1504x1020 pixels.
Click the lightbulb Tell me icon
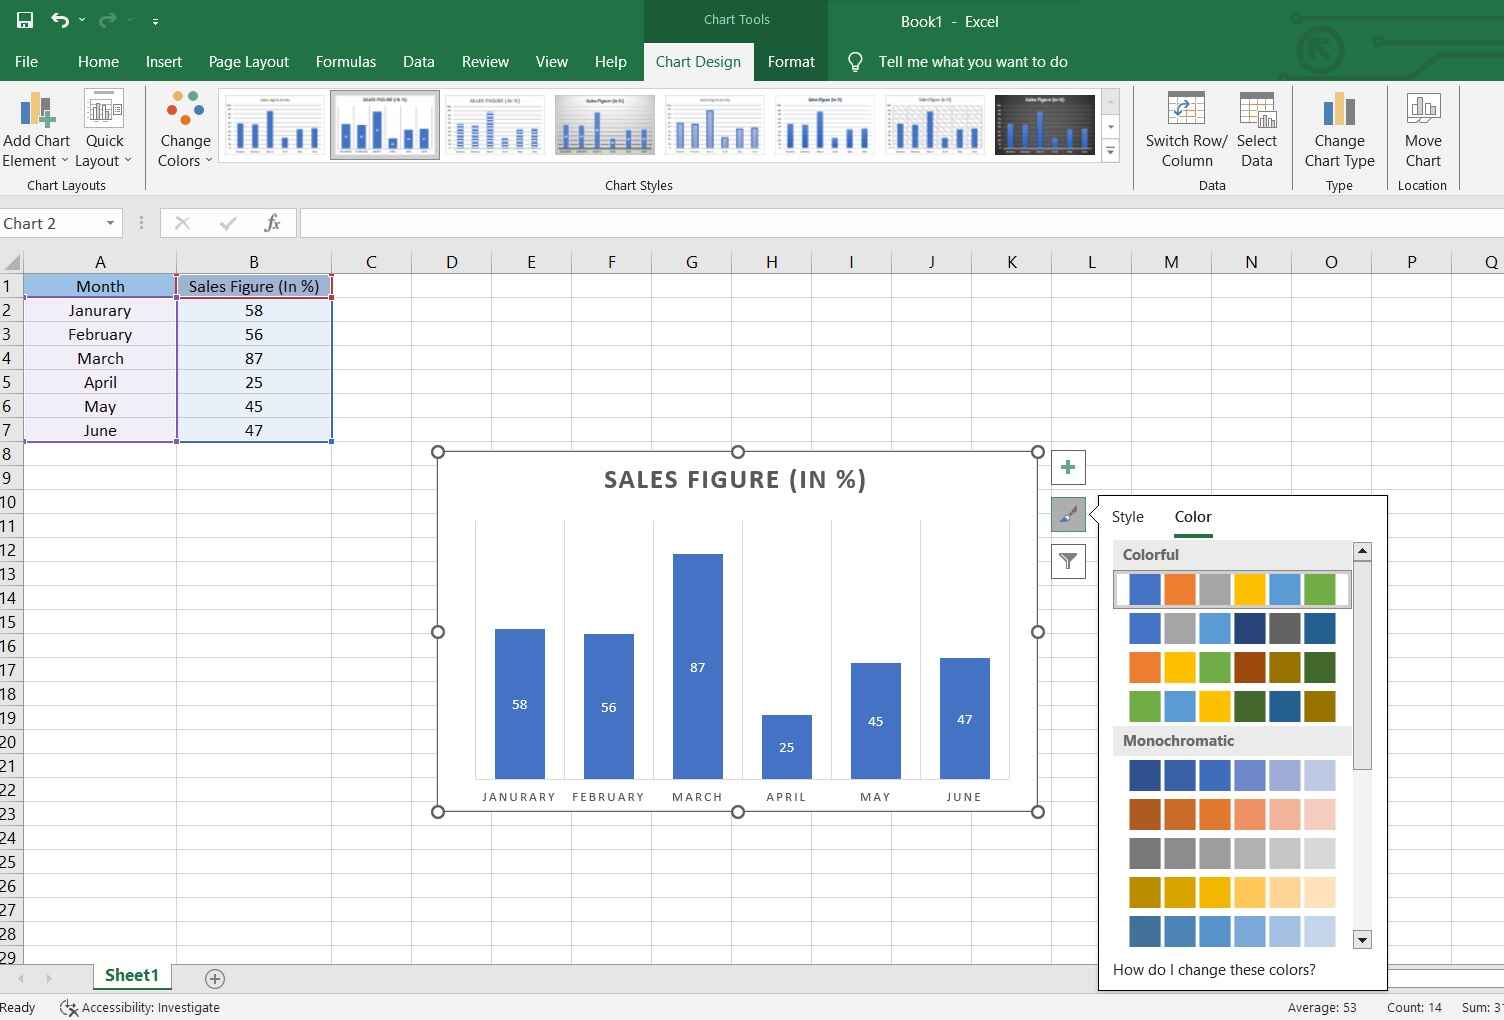click(x=855, y=62)
